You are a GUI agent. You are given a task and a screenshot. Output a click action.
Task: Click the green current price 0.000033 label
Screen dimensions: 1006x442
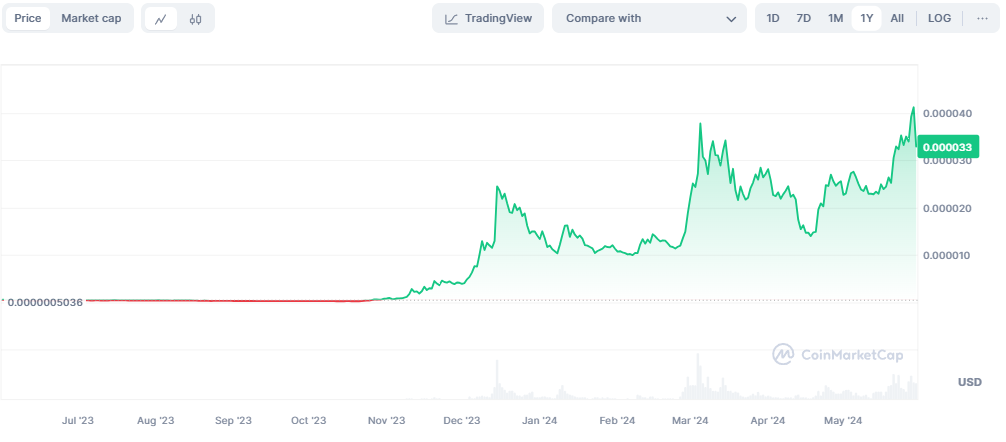(948, 147)
